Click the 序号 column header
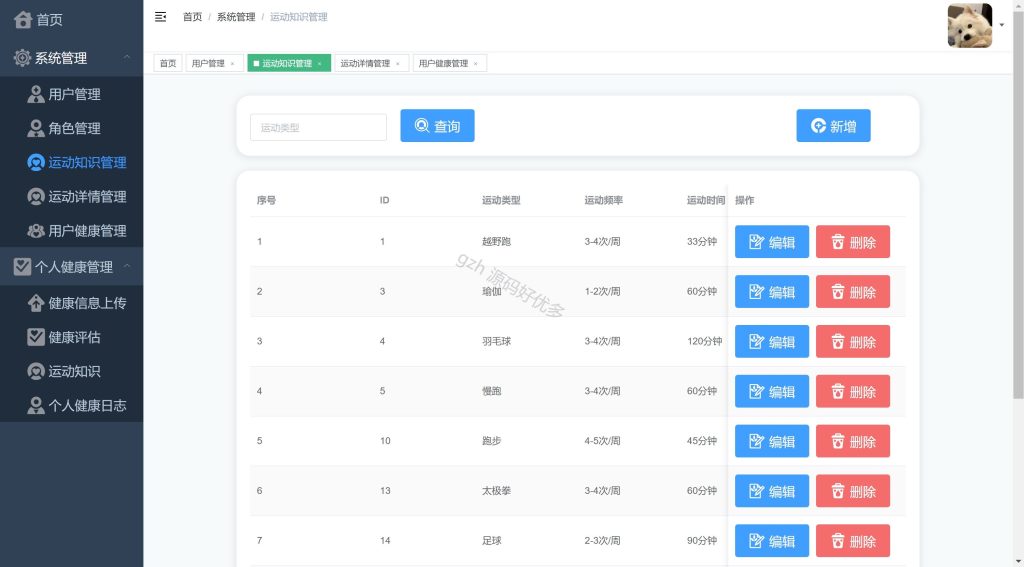Image resolution: width=1024 pixels, height=567 pixels. pyautogui.click(x=266, y=200)
